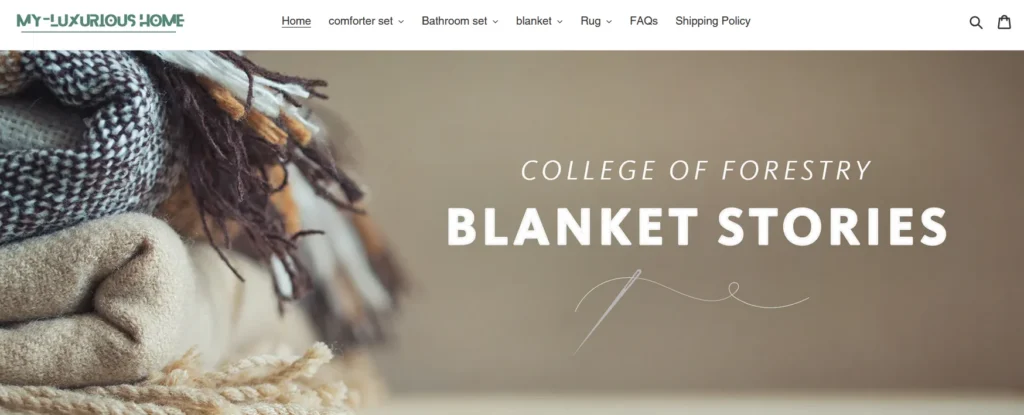The image size is (1024, 415).
Task: Click the My-Luxurious Home logo
Action: [x=100, y=22]
